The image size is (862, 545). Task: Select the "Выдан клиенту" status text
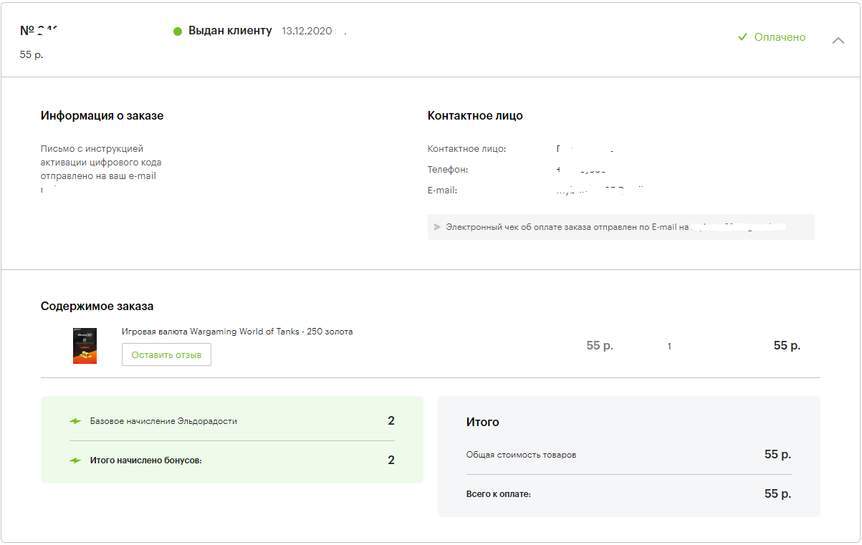[230, 31]
